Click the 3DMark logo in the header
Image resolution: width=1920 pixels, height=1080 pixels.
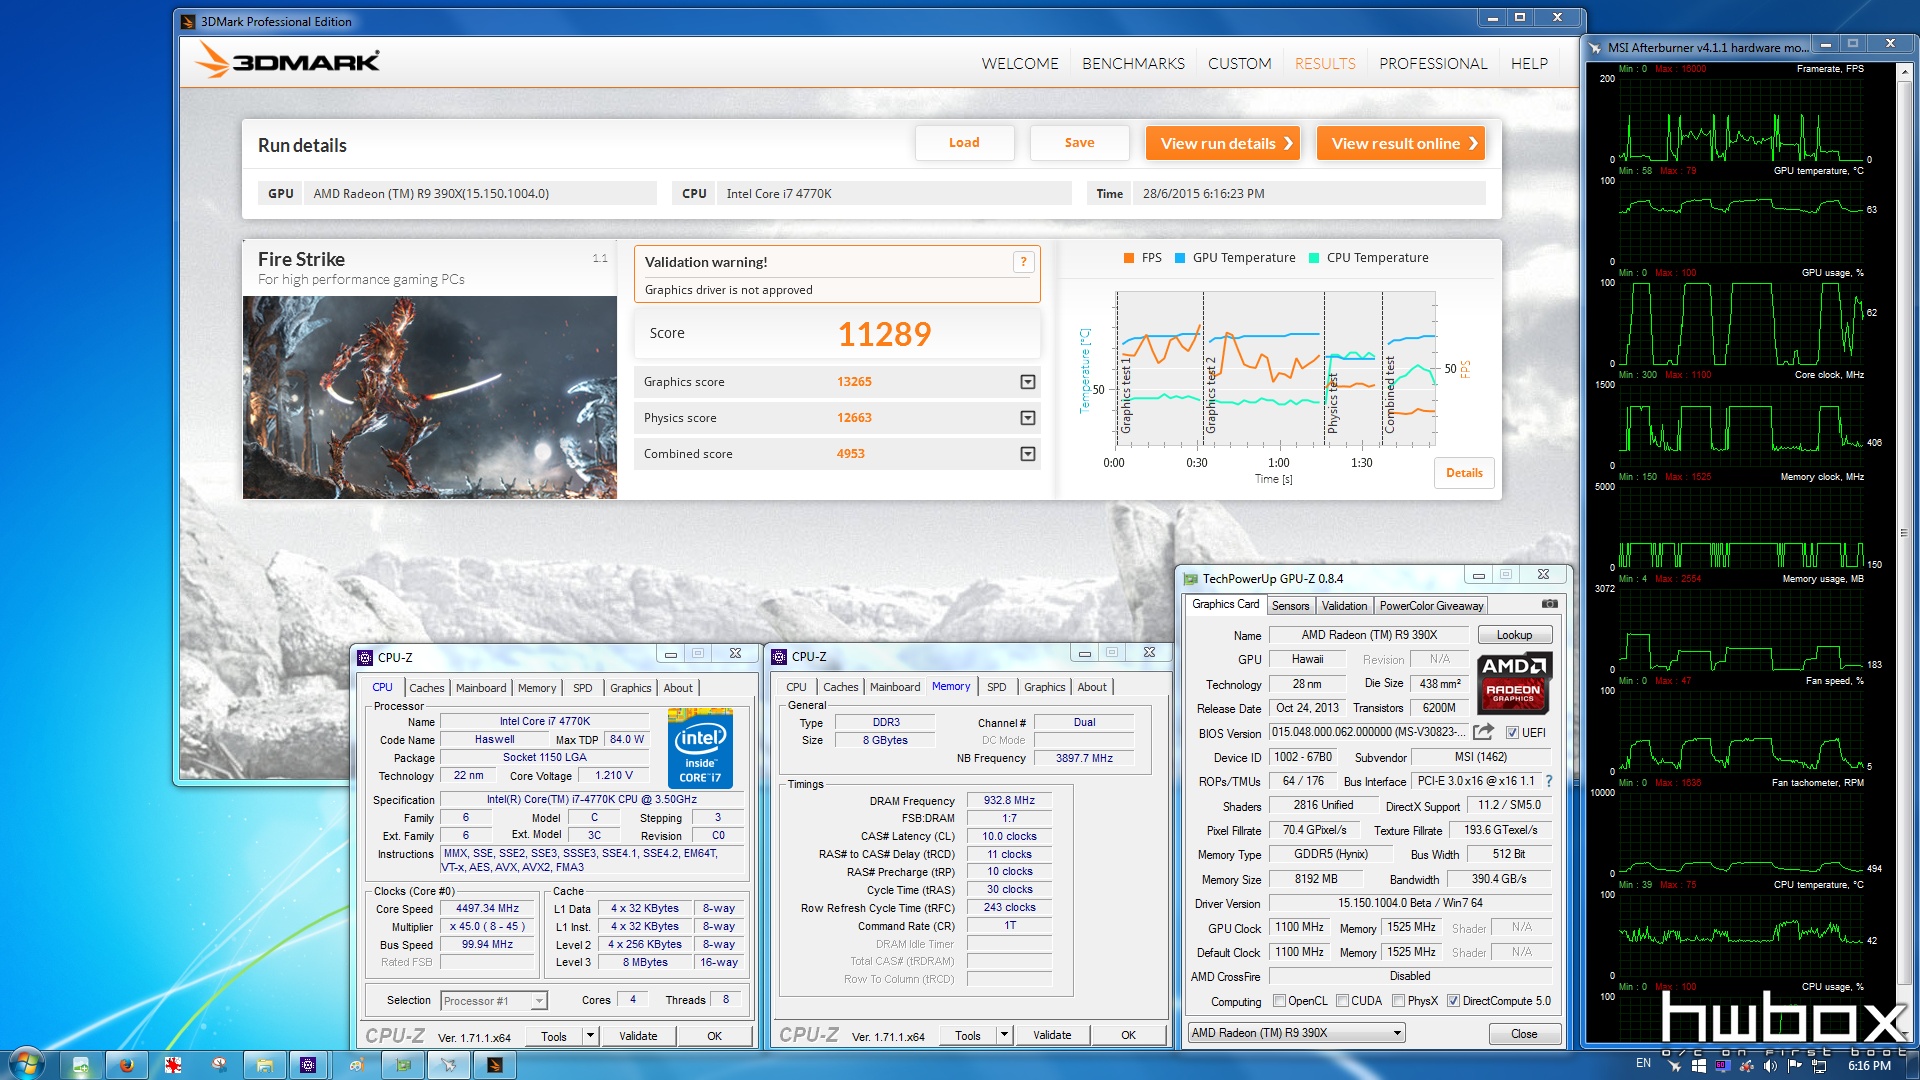(288, 61)
